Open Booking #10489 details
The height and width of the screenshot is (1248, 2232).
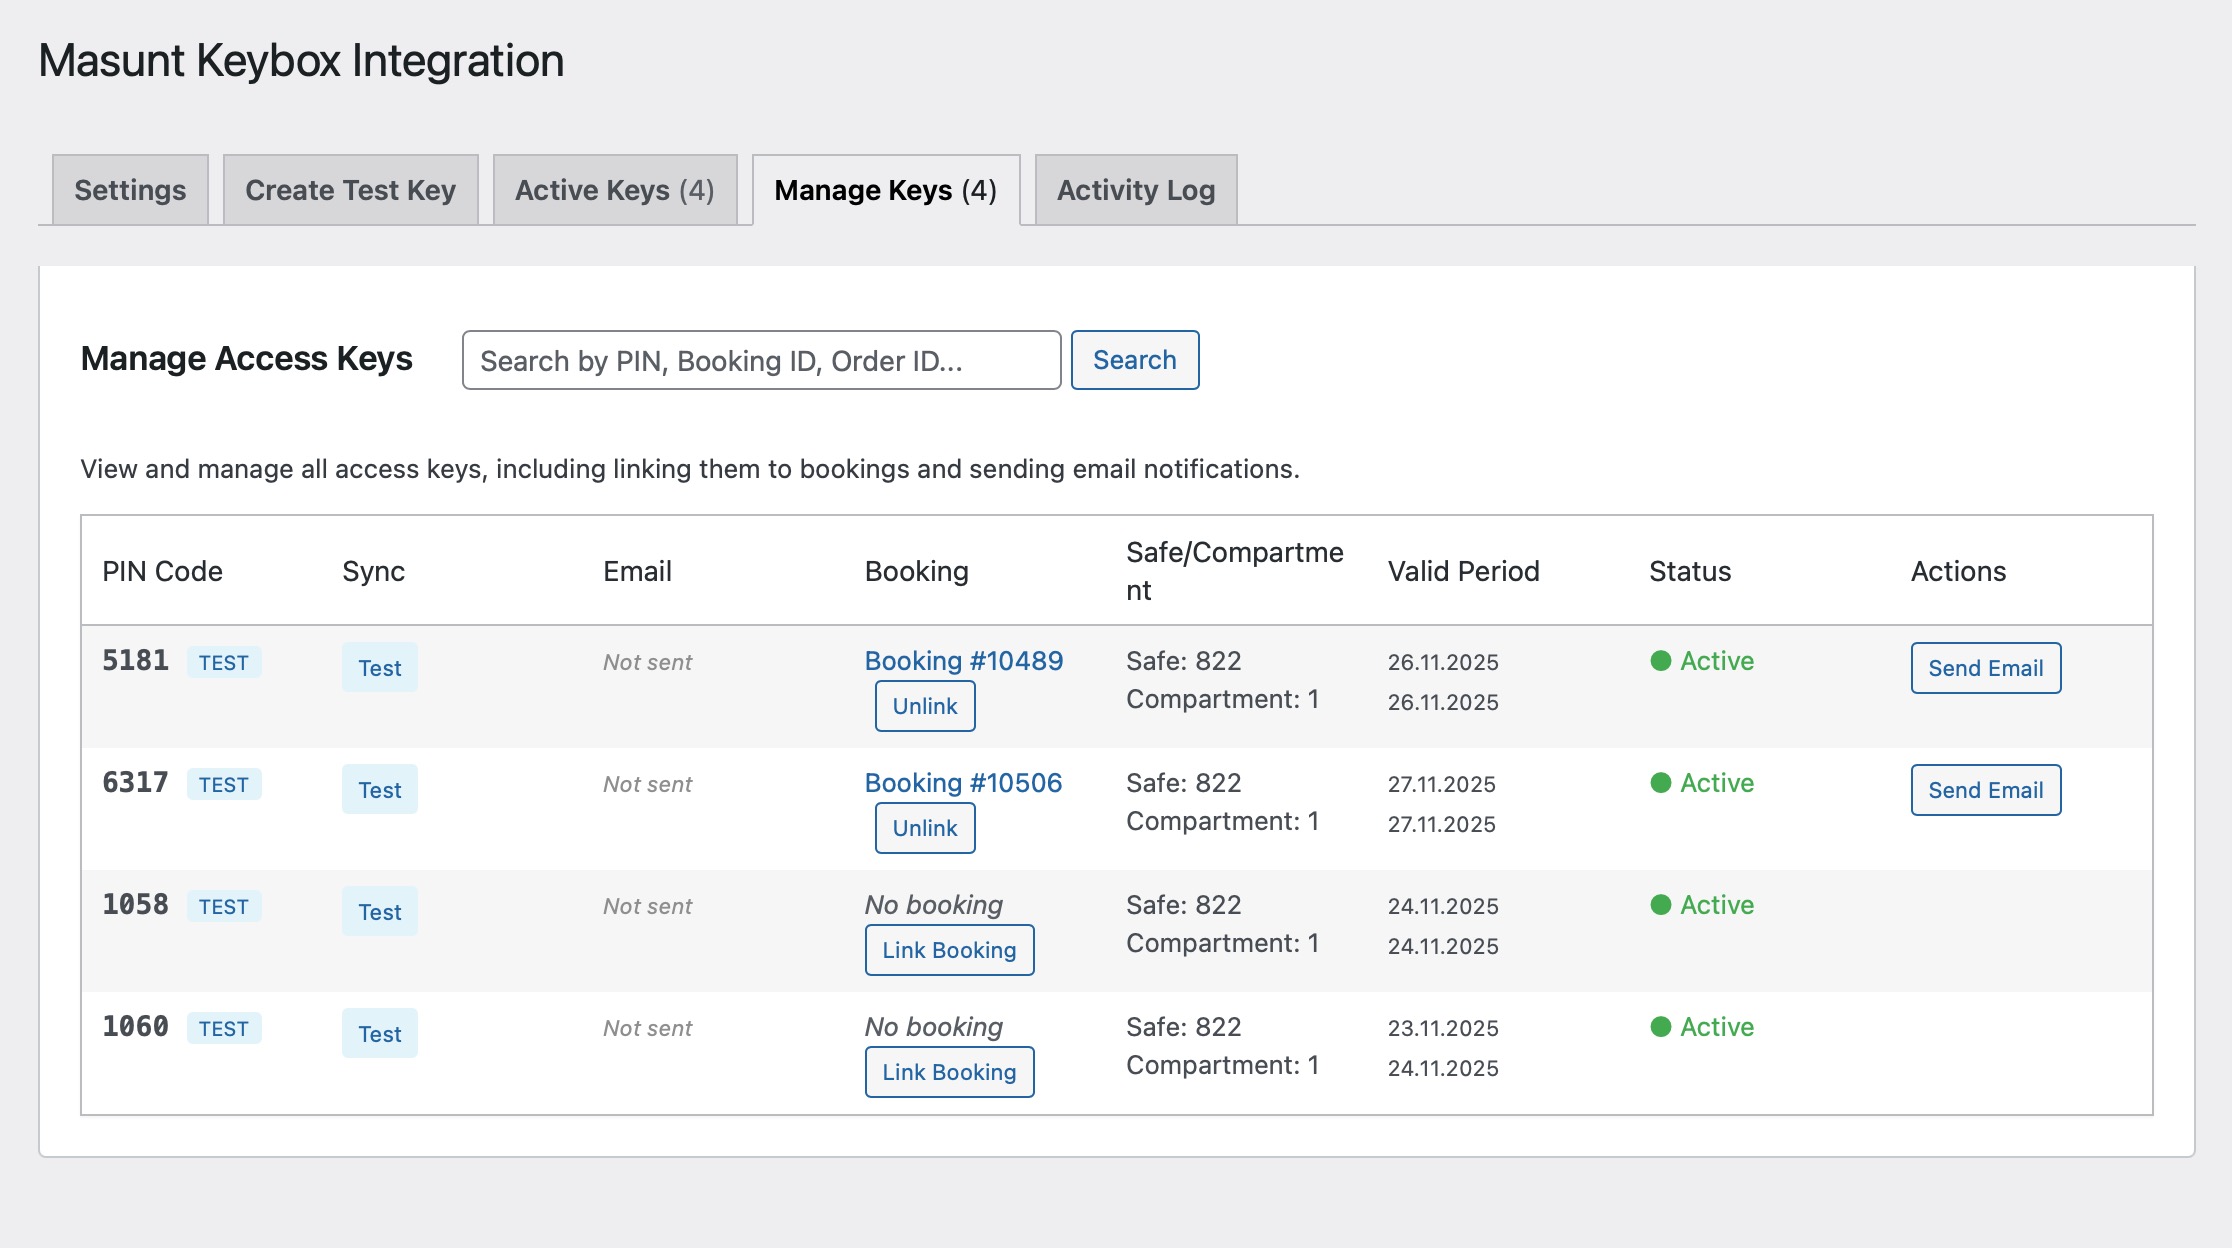click(x=963, y=660)
